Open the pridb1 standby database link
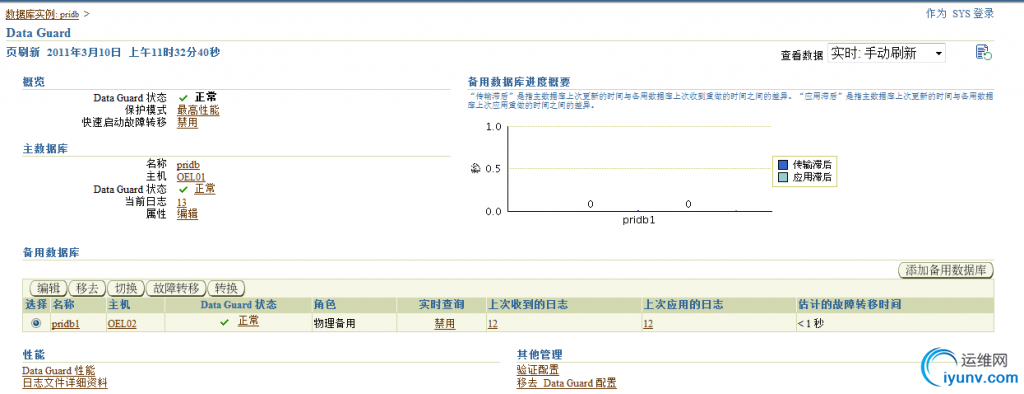This screenshot has height=394, width=1024. pos(66,323)
